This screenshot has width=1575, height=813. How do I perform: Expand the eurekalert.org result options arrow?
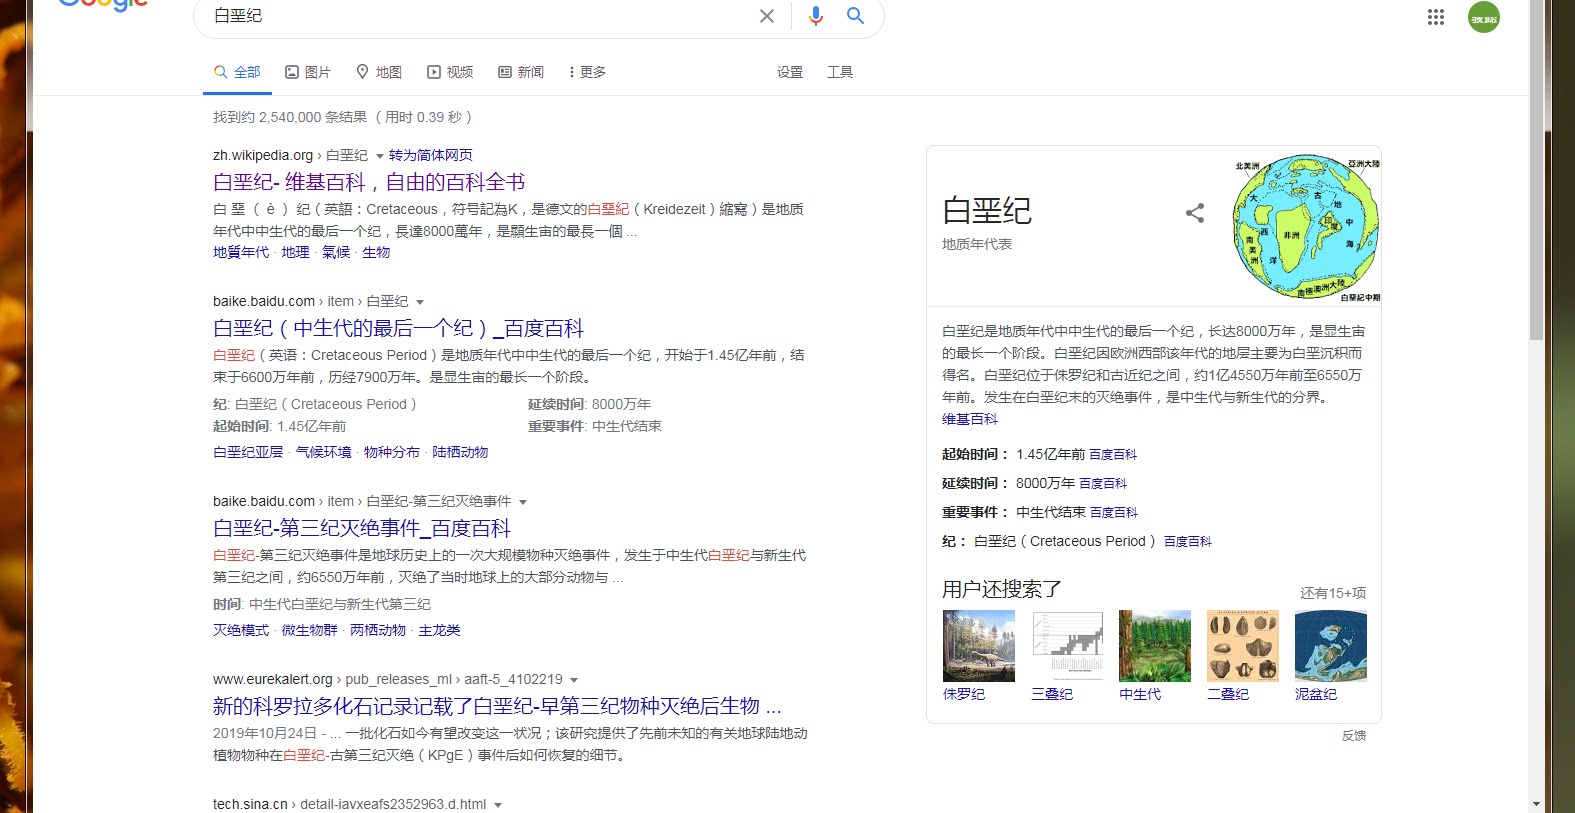point(574,680)
